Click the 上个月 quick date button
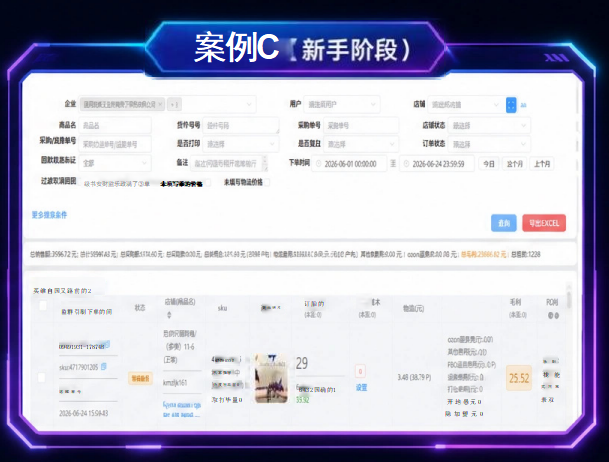 542,164
